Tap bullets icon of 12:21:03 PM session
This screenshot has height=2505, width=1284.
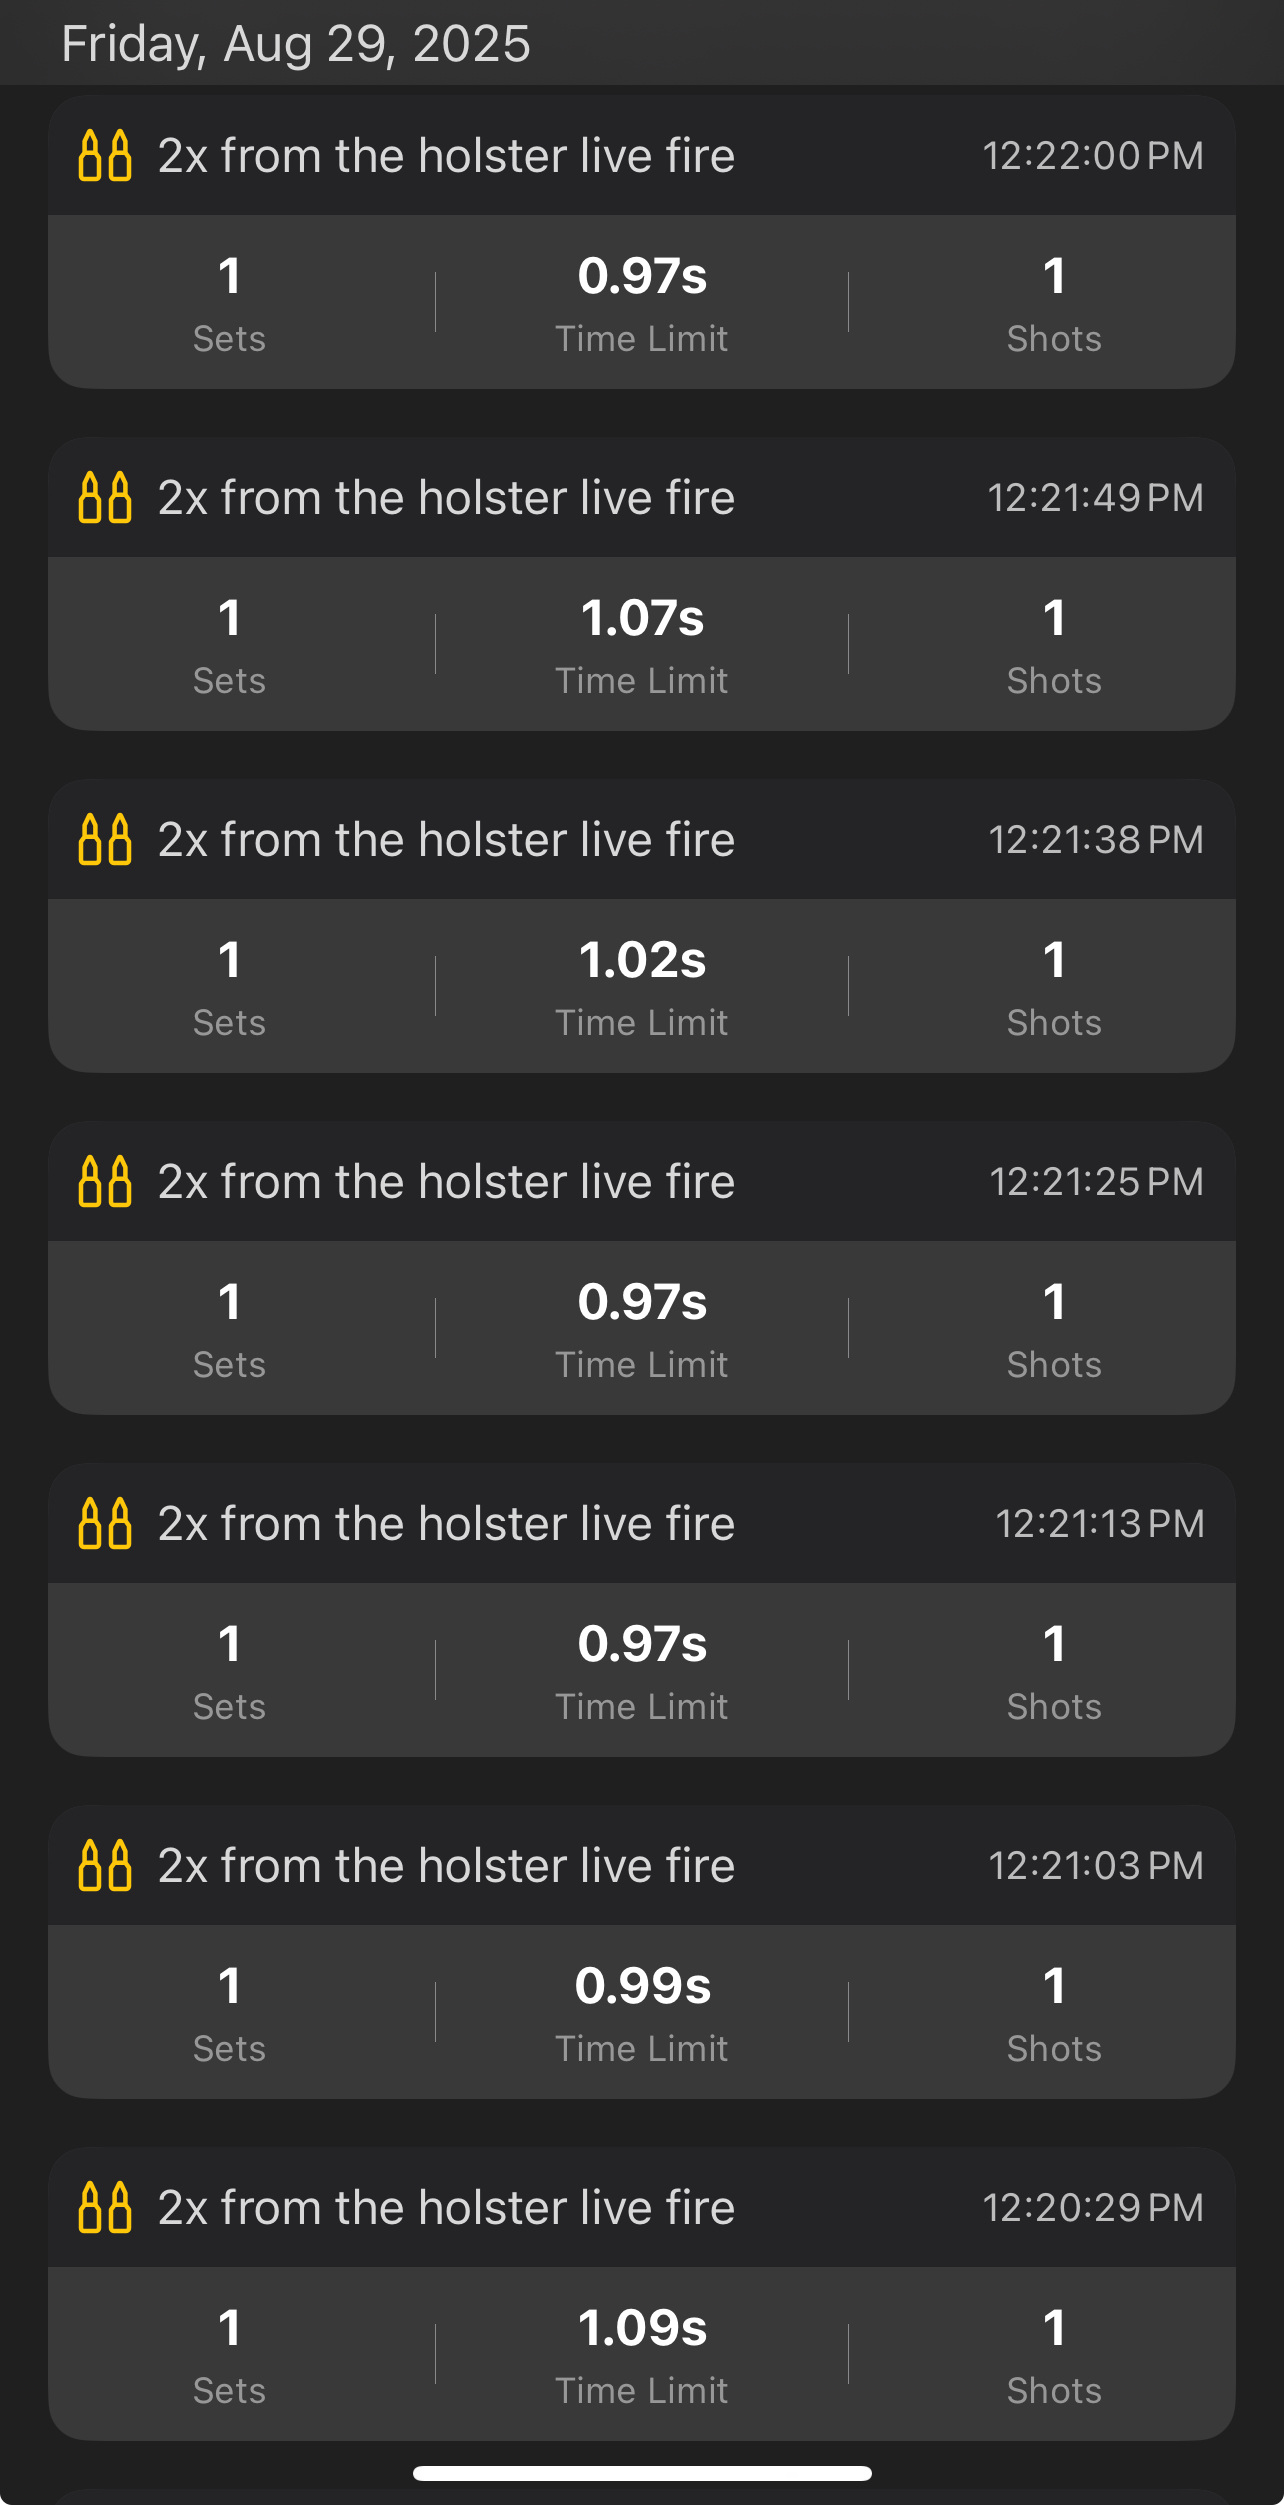105,1866
